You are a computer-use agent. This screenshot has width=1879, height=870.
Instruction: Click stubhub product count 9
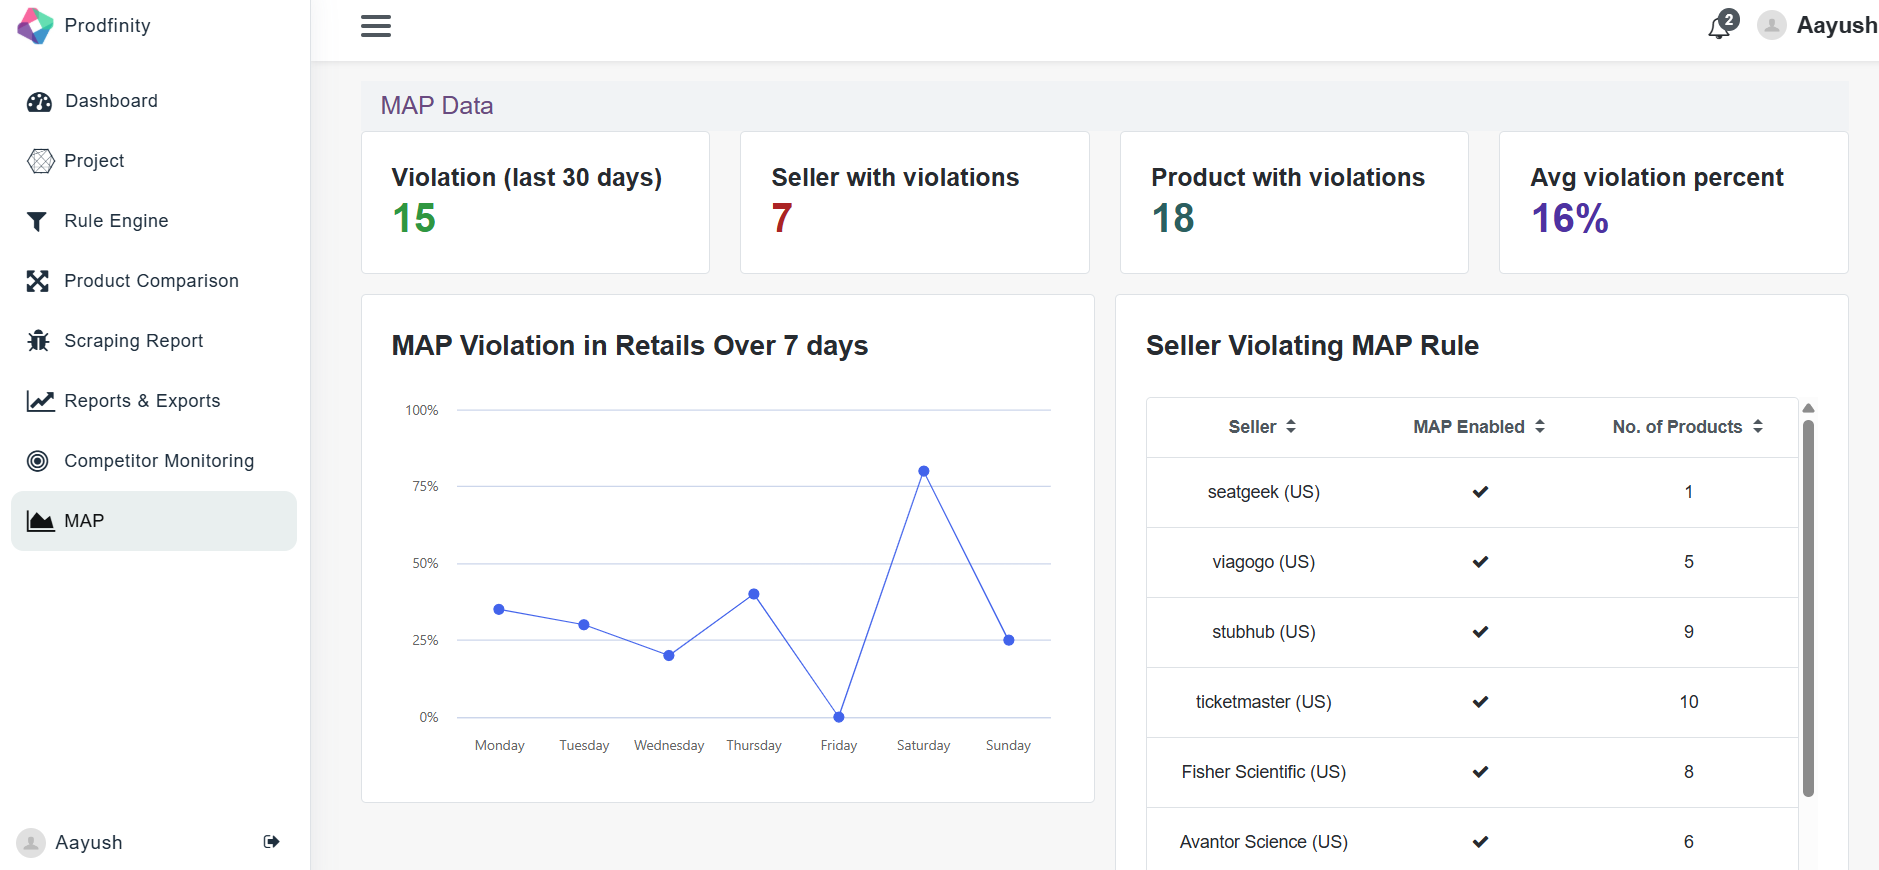tap(1689, 632)
